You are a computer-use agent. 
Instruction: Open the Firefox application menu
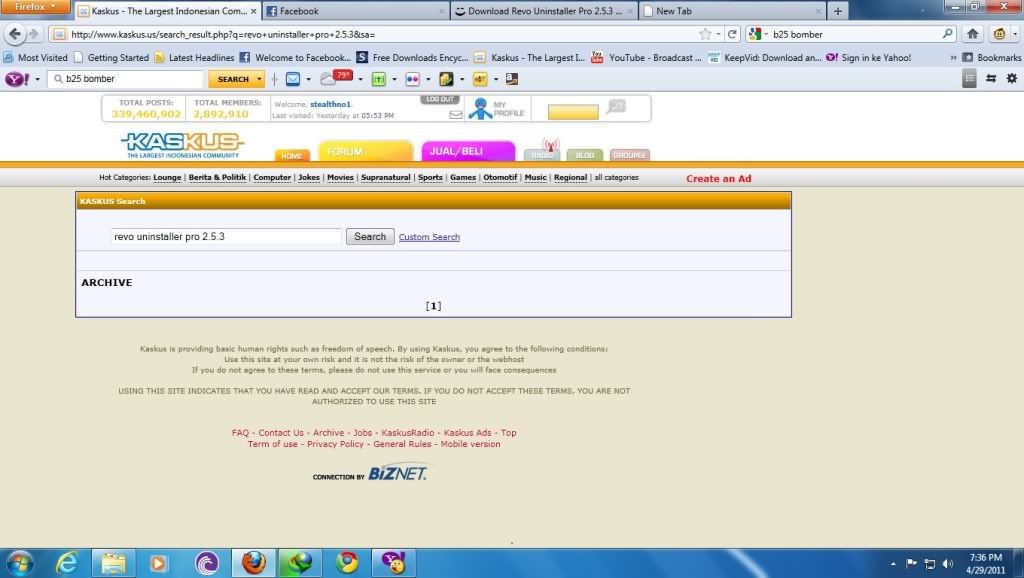coord(35,7)
